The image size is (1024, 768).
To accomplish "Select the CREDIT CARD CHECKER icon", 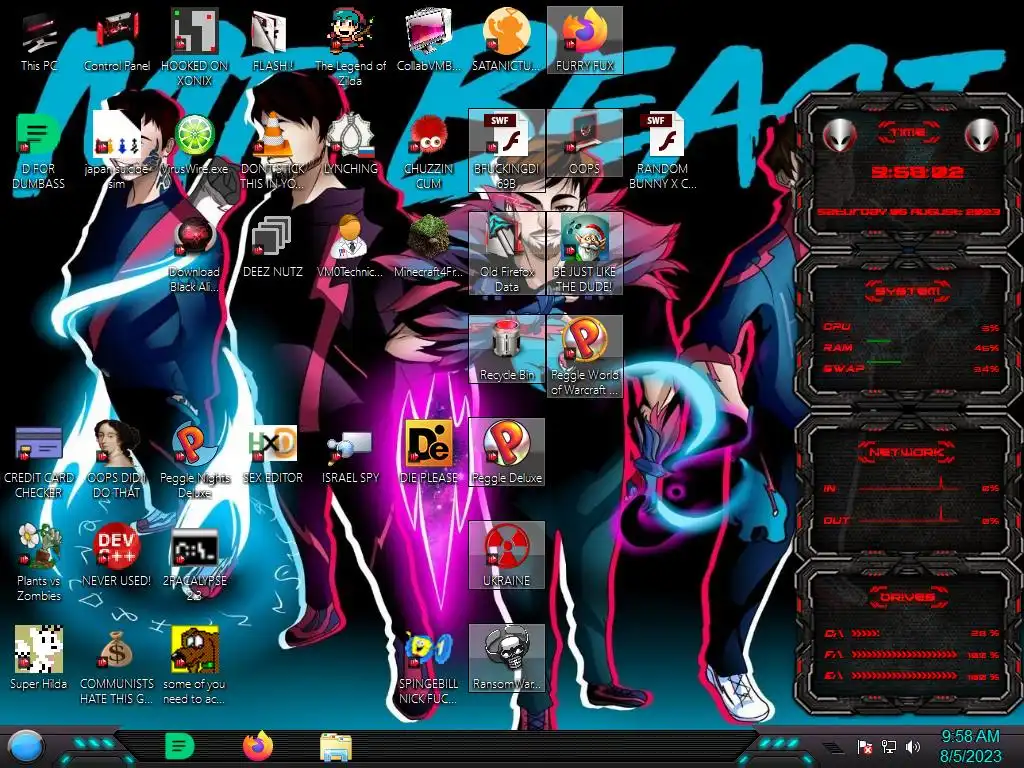I will click(x=39, y=460).
